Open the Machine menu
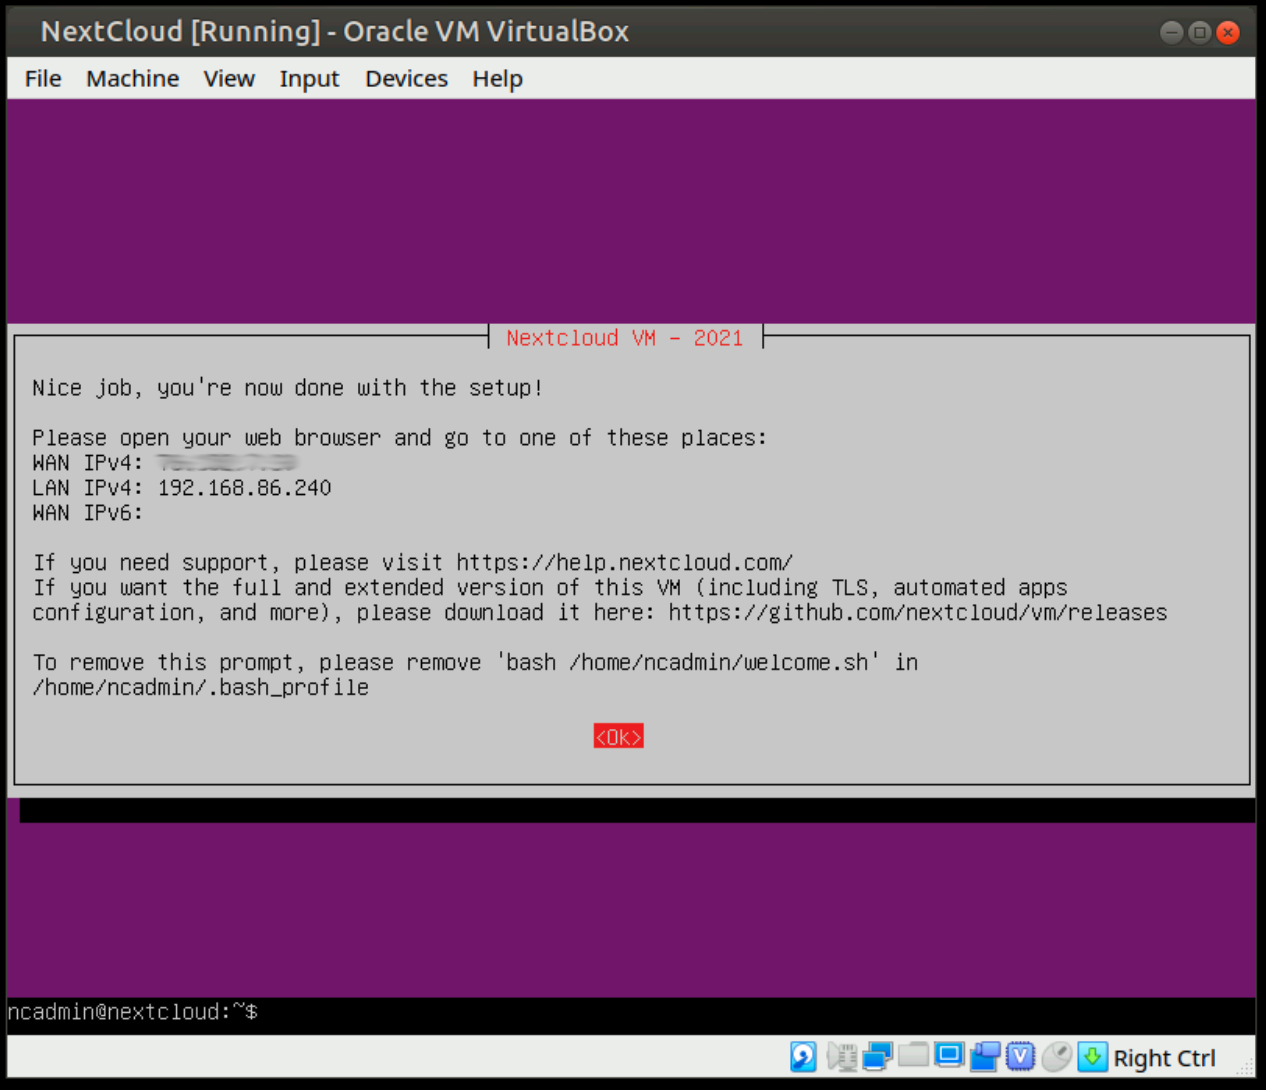Viewport: 1266px width, 1090px height. (x=132, y=78)
